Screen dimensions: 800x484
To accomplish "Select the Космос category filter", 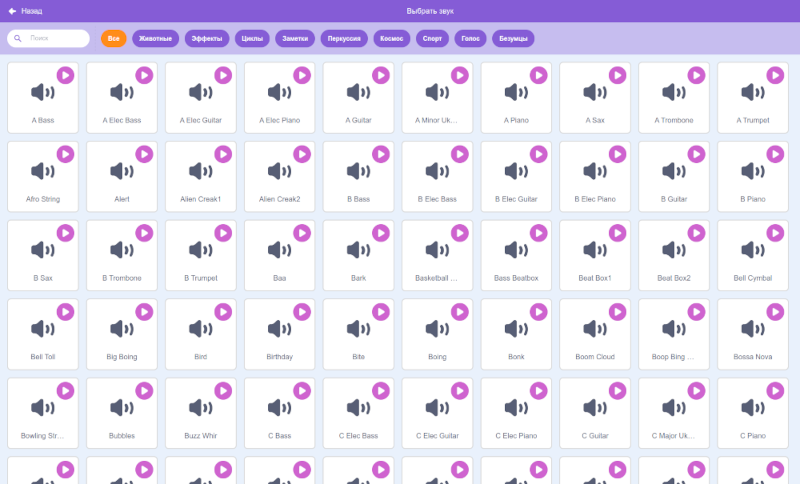I will click(392, 38).
